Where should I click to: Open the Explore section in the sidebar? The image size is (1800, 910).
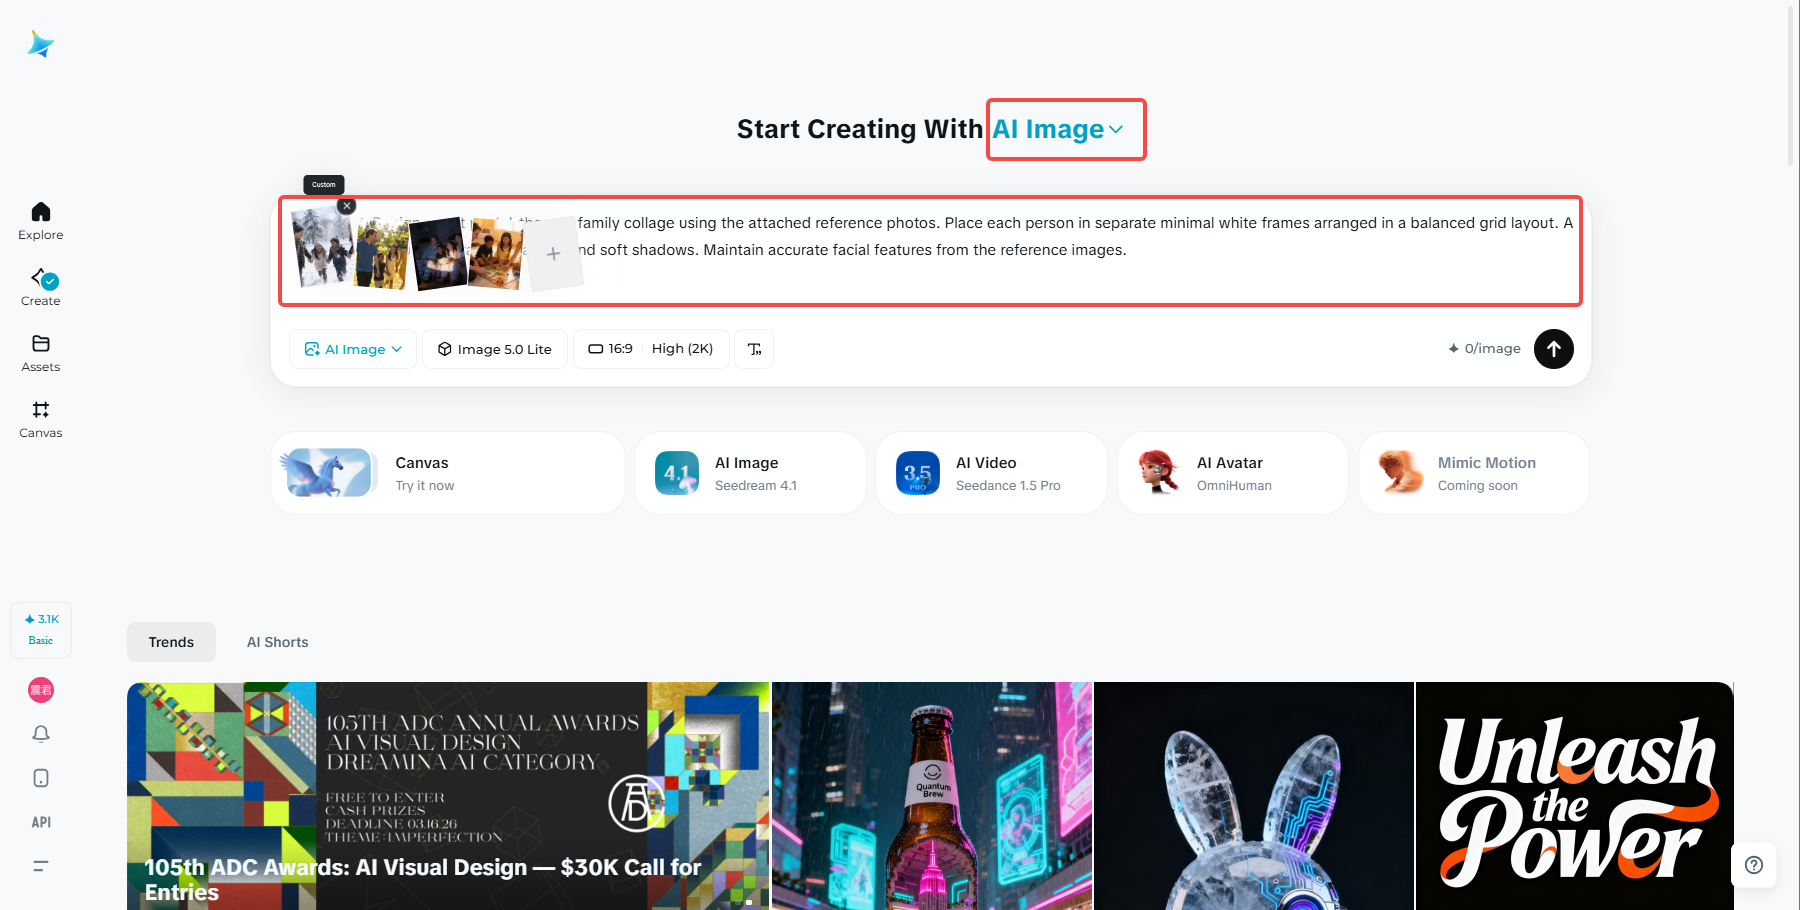[40, 220]
